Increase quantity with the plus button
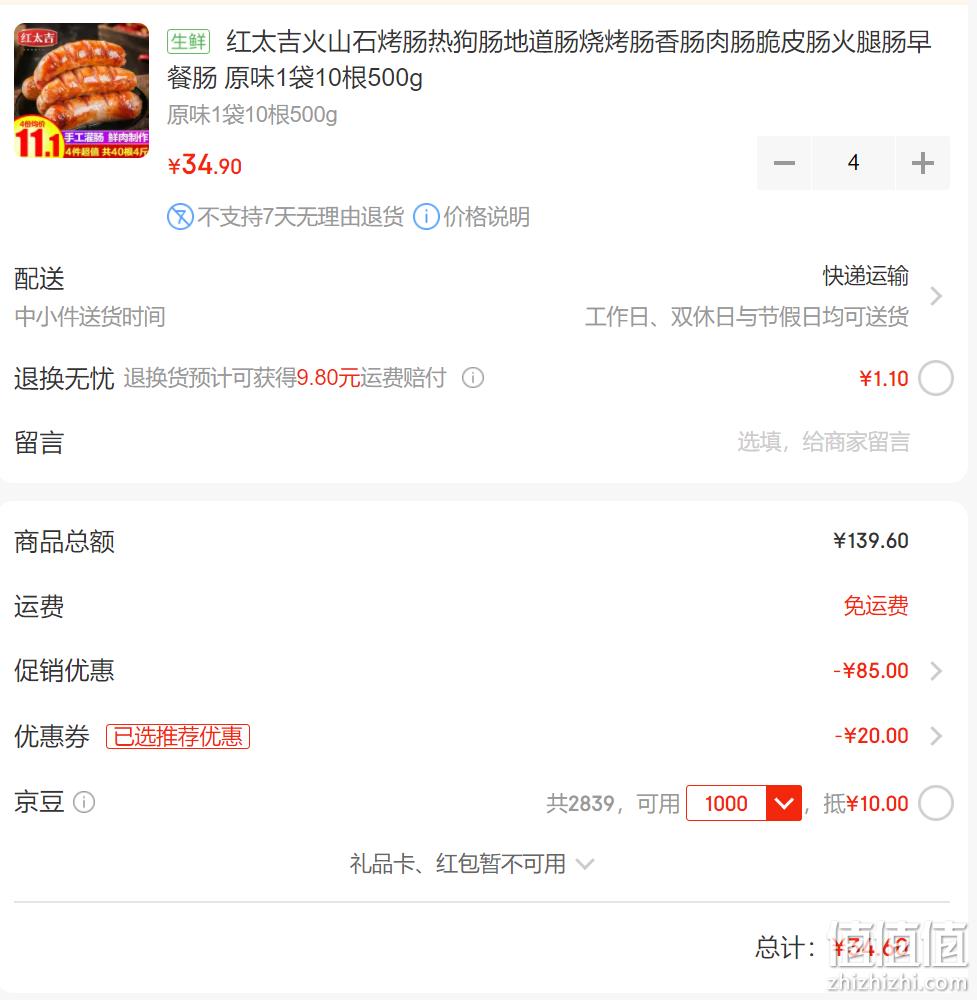The width and height of the screenshot is (977, 1000). pos(923,163)
